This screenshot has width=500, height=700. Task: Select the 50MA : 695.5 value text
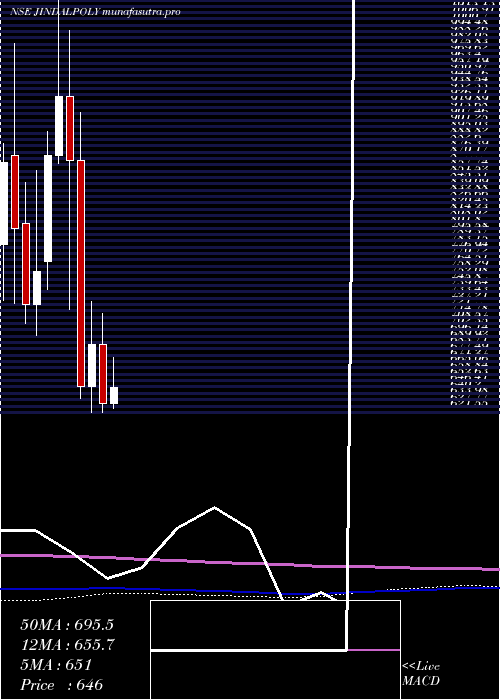click(x=67, y=625)
